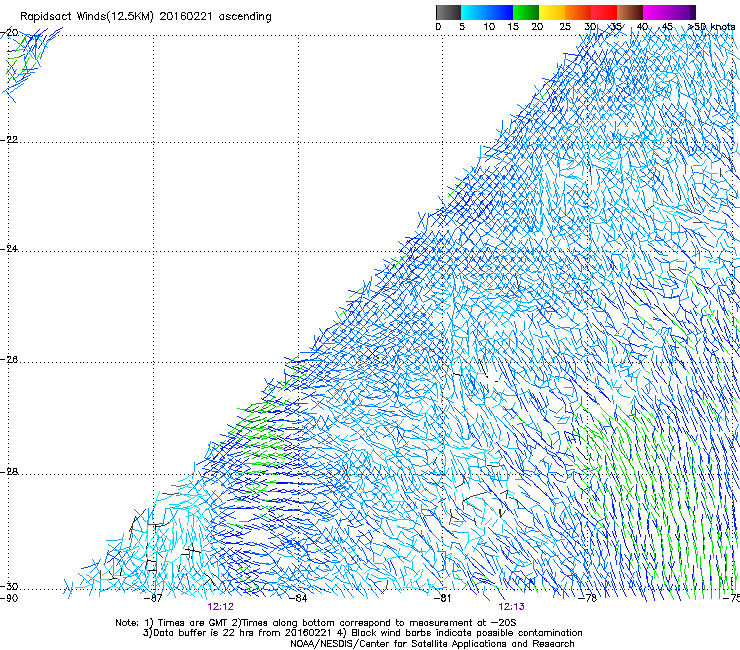Click the red 30-35 knots legend segment
This screenshot has height=650, width=740.
point(604,12)
